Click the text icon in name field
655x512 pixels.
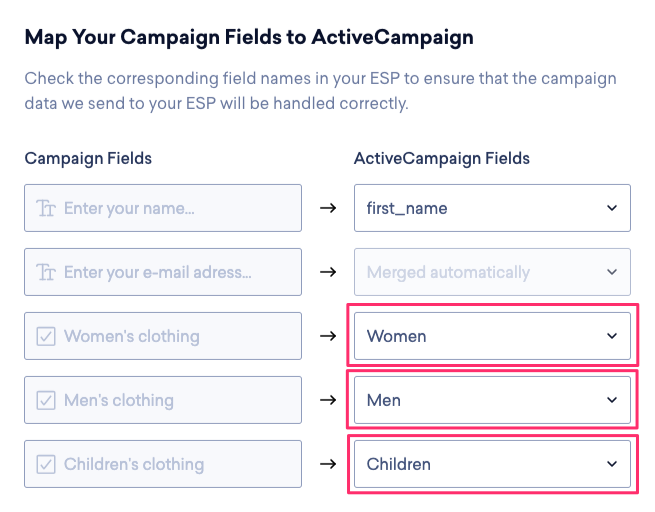pyautogui.click(x=45, y=209)
